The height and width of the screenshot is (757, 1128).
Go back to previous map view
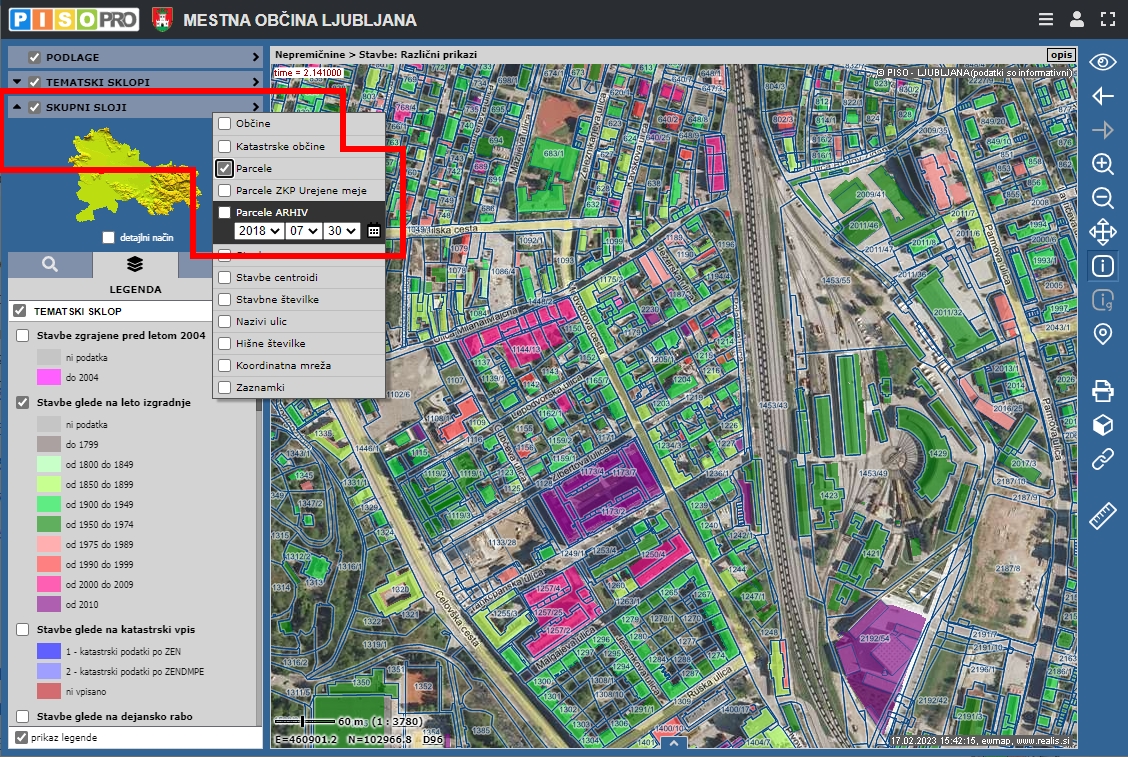1102,96
